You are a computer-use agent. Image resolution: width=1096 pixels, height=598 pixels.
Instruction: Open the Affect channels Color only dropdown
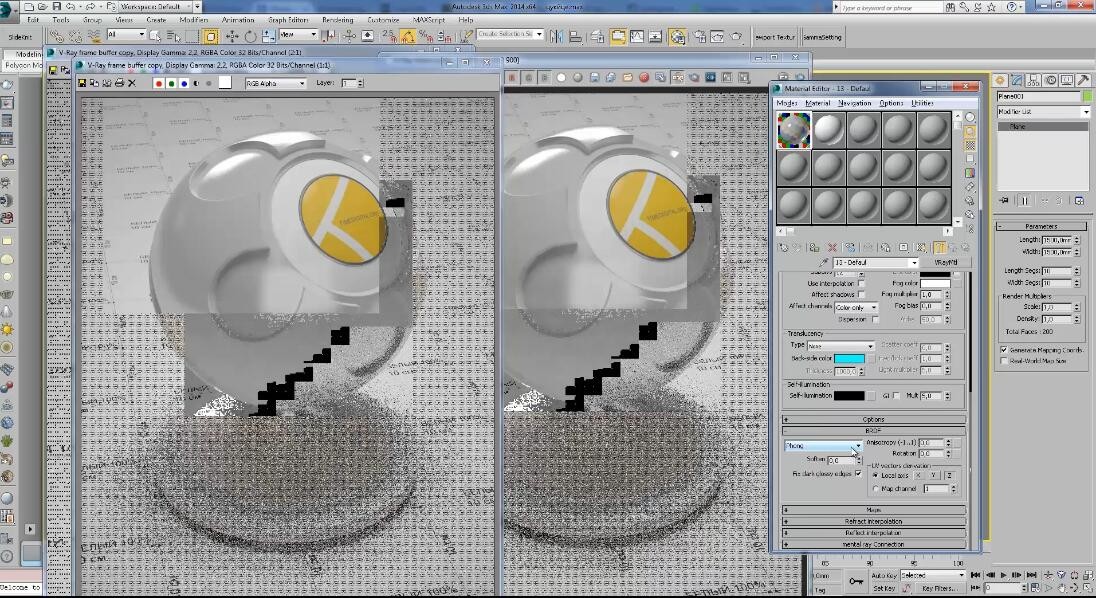pyautogui.click(x=856, y=307)
